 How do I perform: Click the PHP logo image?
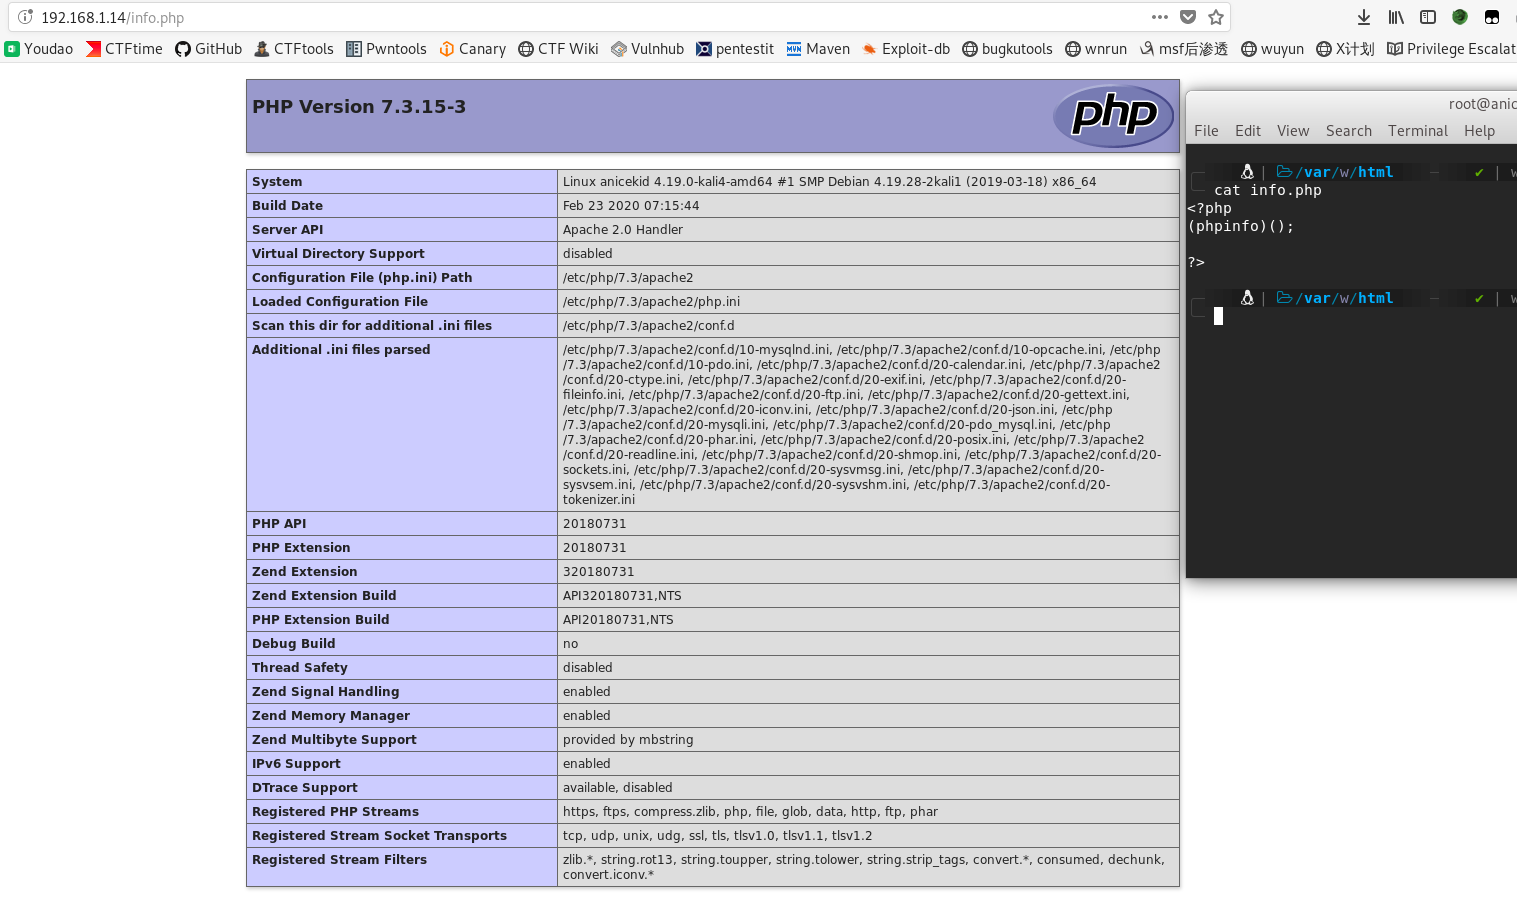(x=1113, y=116)
